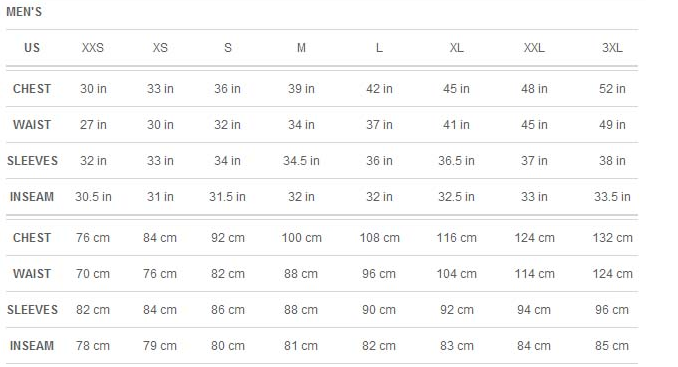This screenshot has width=678, height=367.
Task: Select the 52 in chest cell
Action: tap(612, 89)
